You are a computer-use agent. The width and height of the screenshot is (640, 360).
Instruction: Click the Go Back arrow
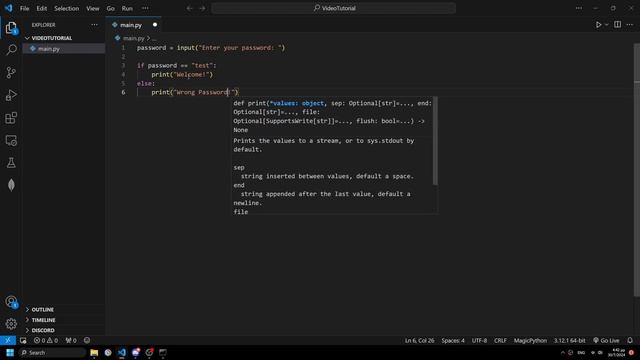coord(189,8)
